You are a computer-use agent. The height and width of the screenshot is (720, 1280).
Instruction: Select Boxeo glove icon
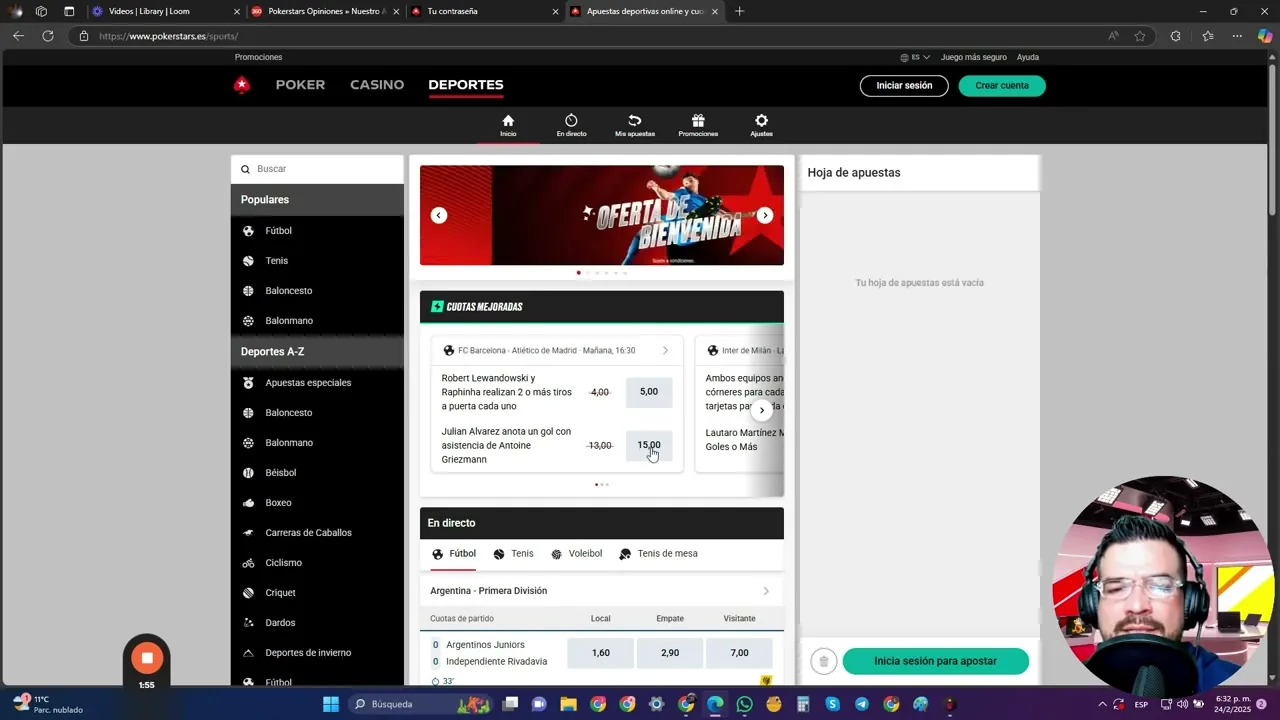click(x=248, y=503)
